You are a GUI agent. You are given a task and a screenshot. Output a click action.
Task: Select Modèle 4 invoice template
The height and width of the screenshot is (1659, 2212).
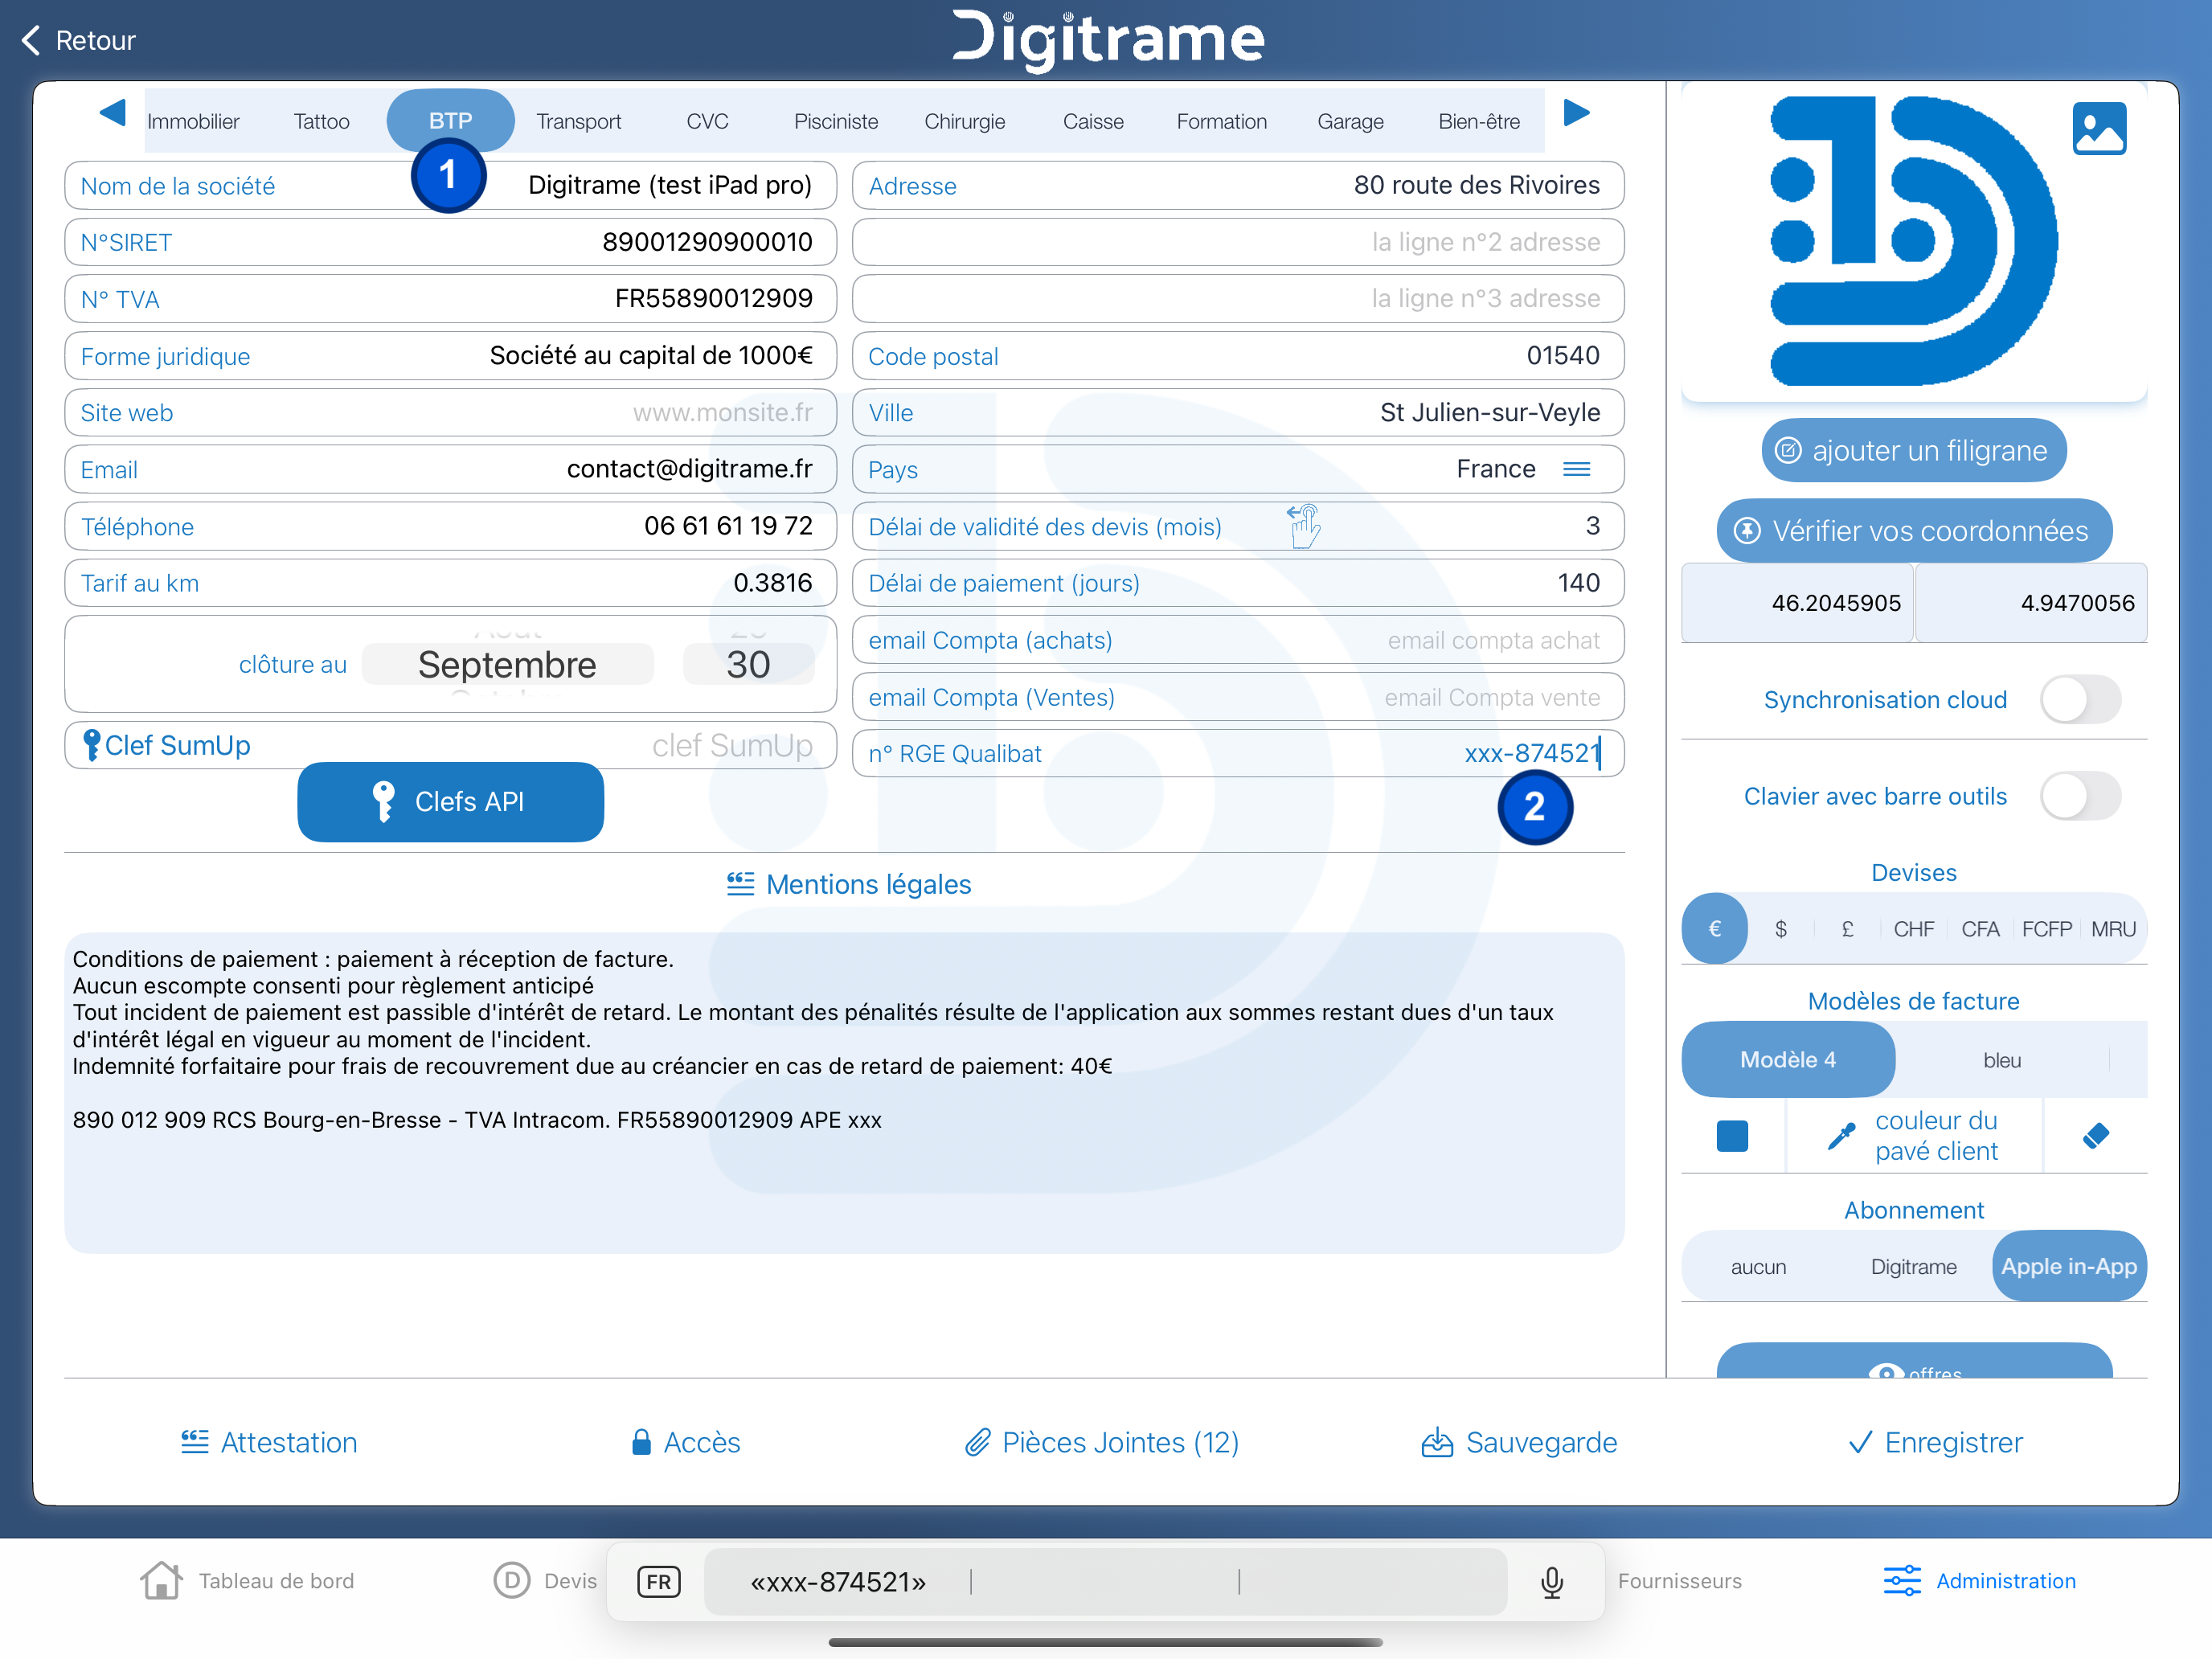click(1788, 1059)
